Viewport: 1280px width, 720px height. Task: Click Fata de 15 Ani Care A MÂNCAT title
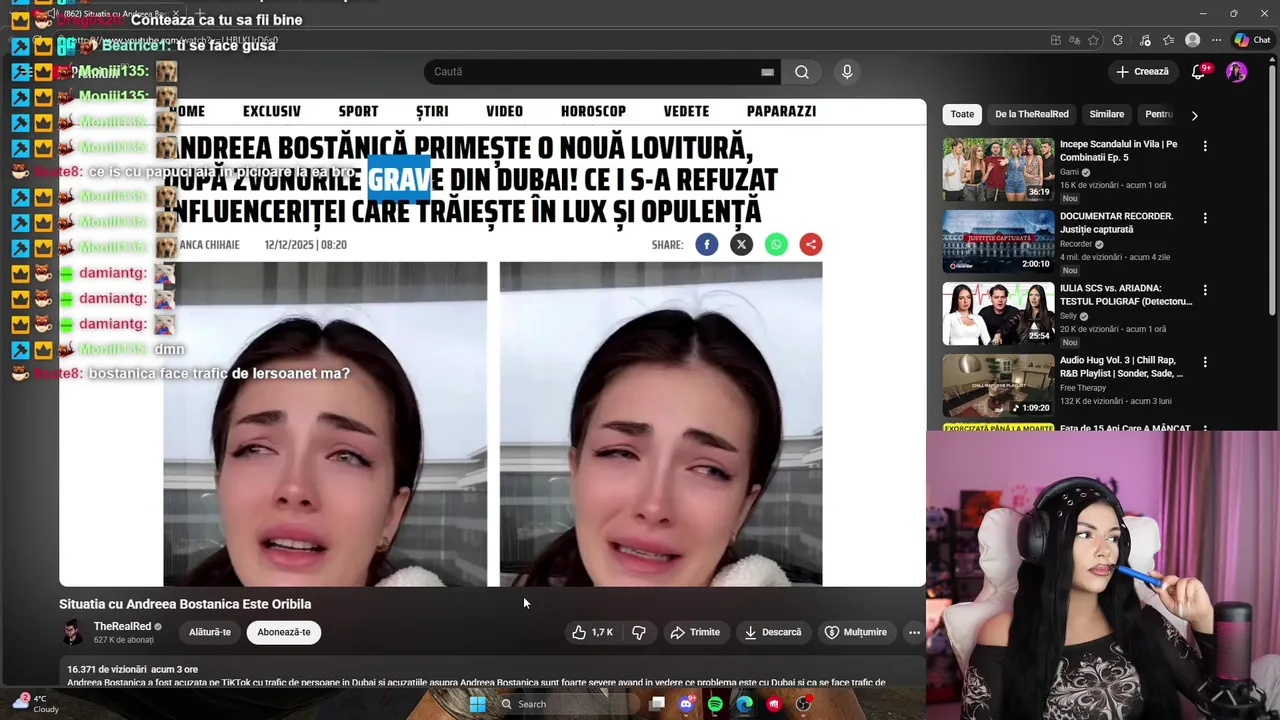click(x=1125, y=429)
